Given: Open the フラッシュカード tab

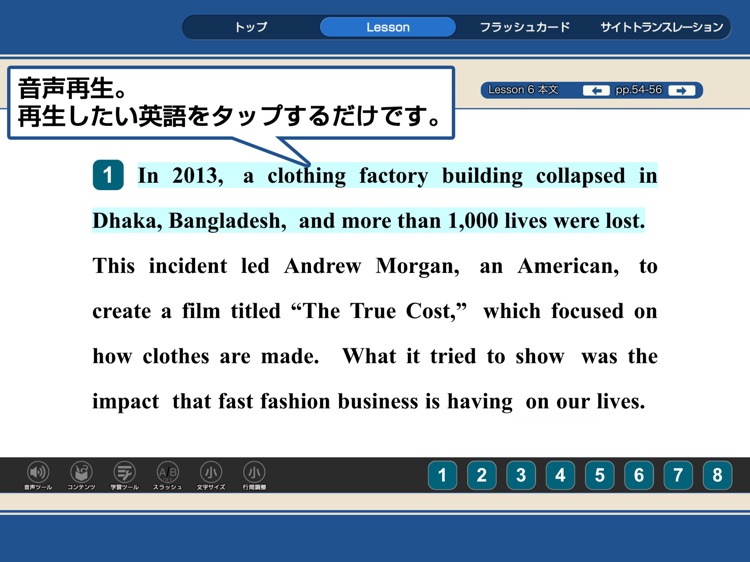Looking at the screenshot, I should tap(525, 27).
